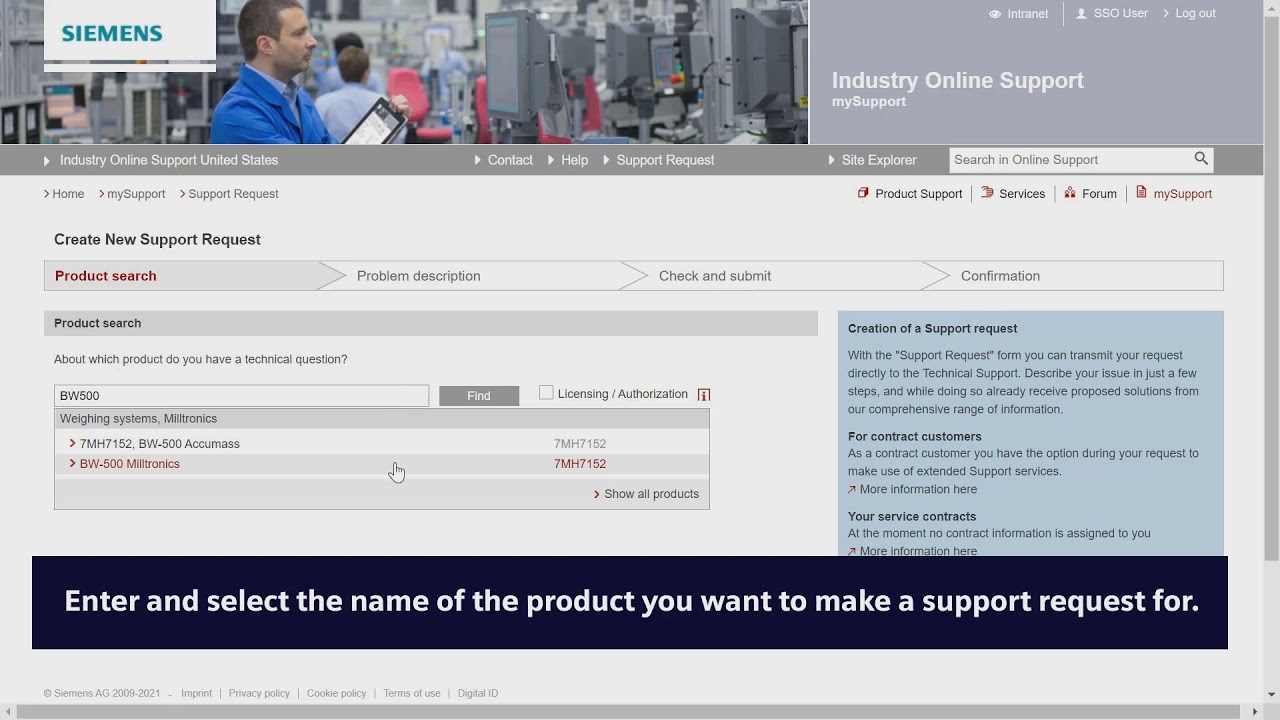Click the Weighing systems, Milltronics category text

[138, 419]
